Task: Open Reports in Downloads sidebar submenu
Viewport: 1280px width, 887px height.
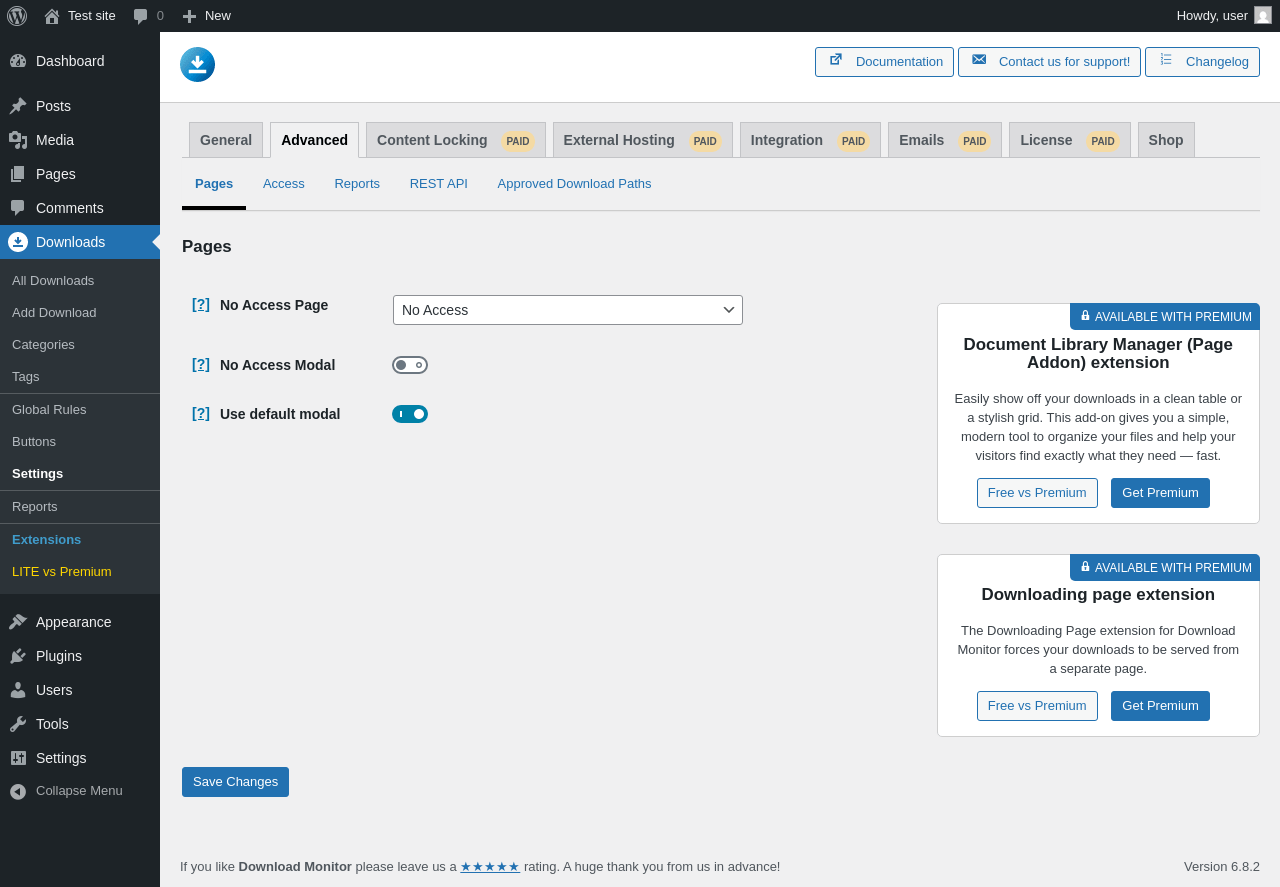Action: click(x=80, y=507)
